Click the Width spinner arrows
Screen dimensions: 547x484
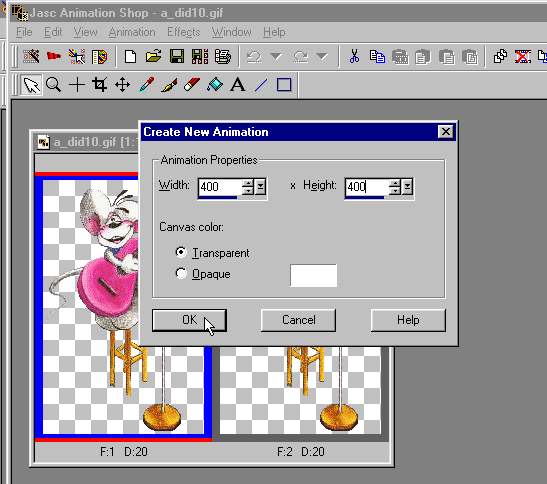tap(248, 187)
